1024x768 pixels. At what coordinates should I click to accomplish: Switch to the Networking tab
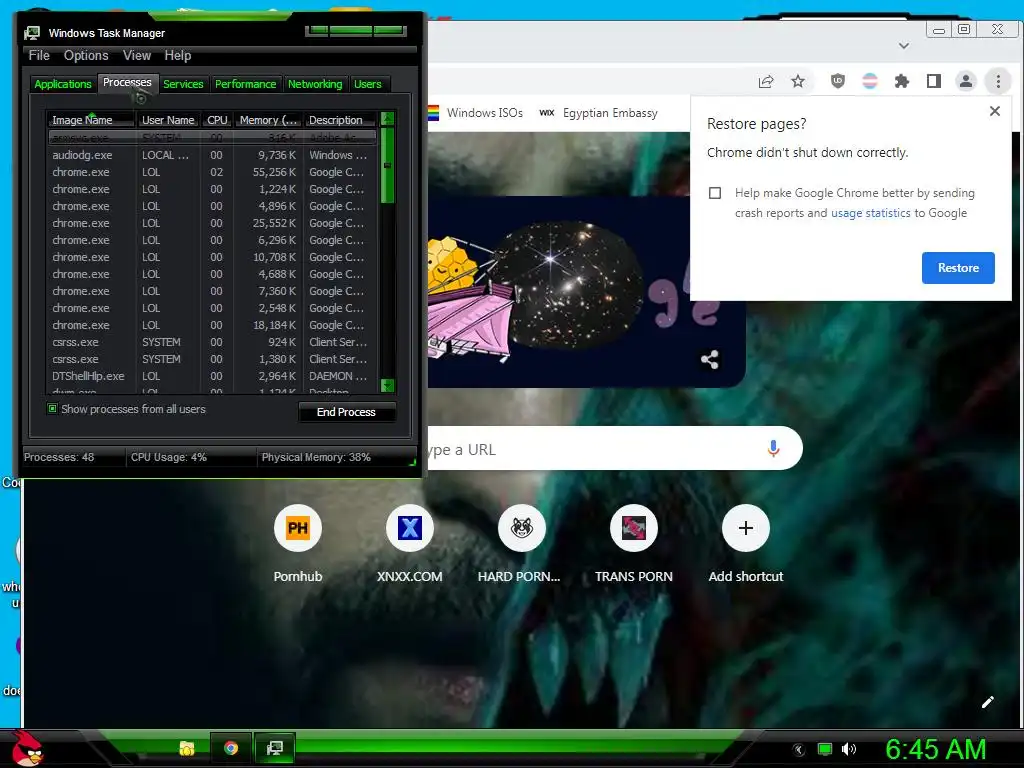[315, 84]
